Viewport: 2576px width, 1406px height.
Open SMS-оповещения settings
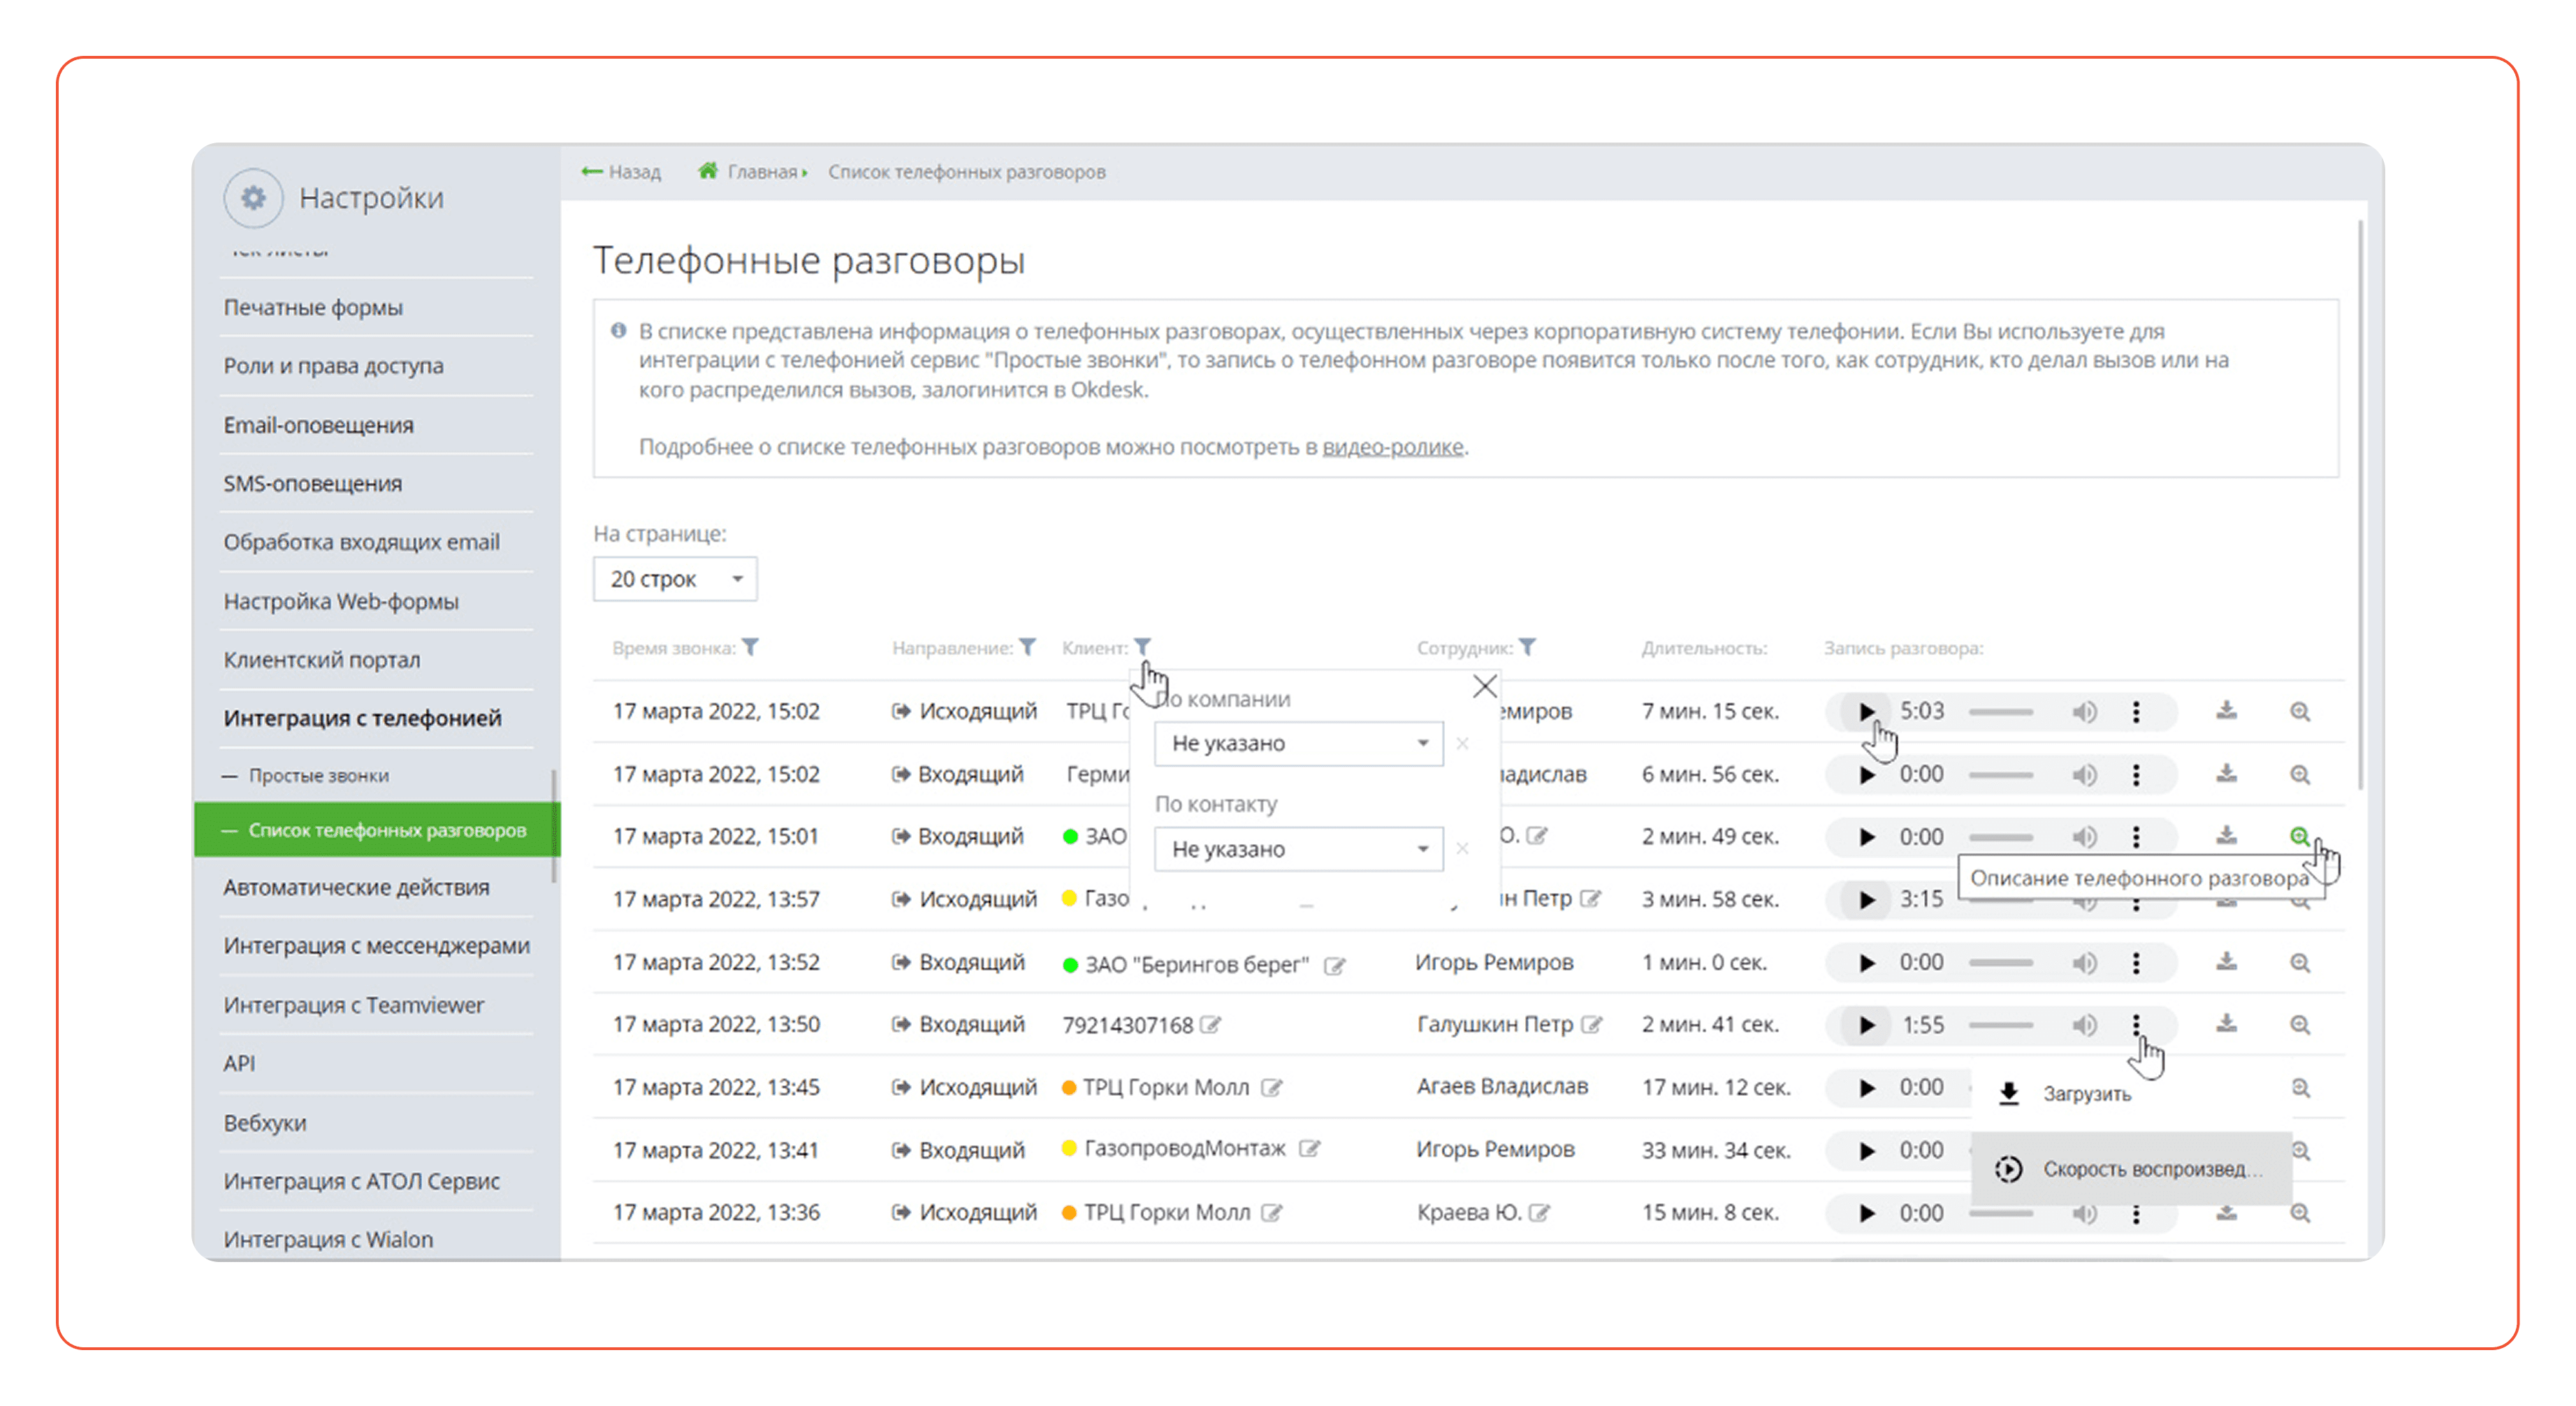click(x=312, y=484)
